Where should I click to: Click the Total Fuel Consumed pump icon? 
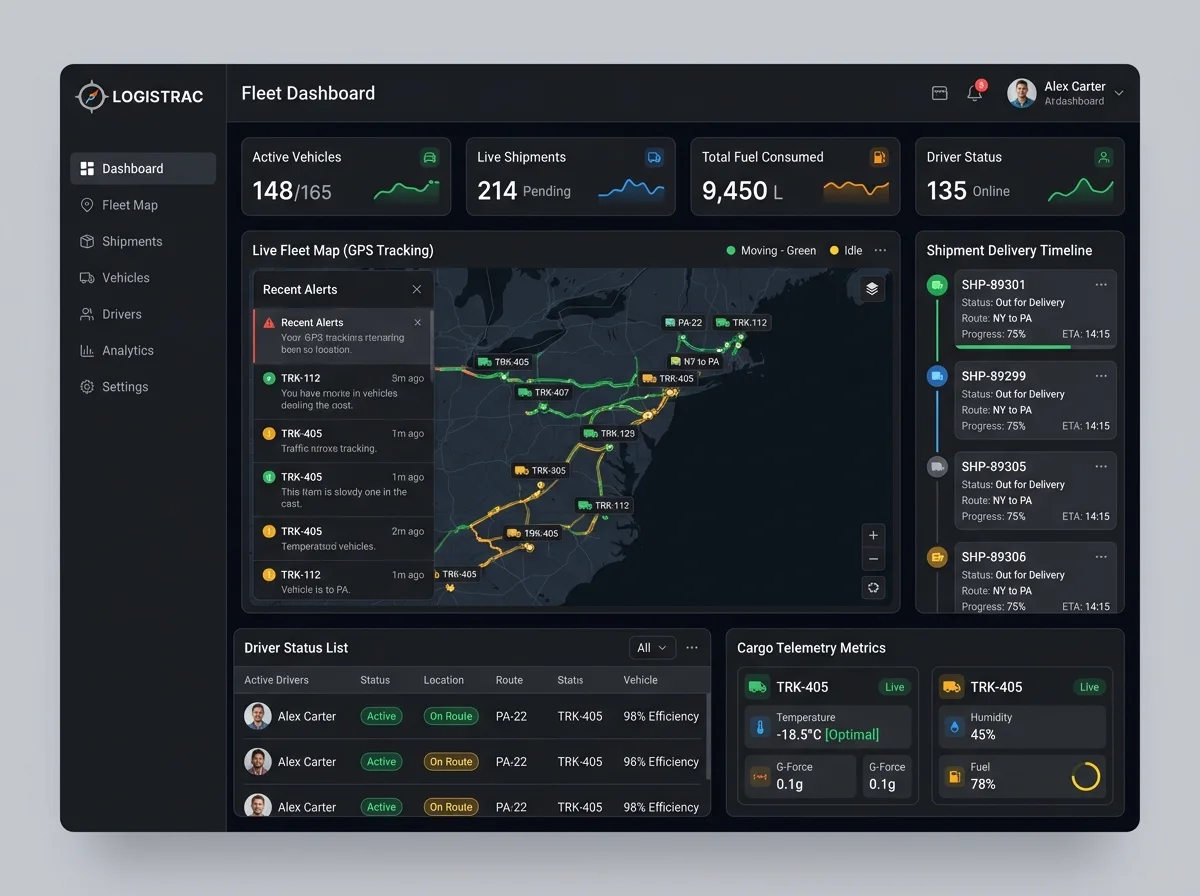click(879, 157)
